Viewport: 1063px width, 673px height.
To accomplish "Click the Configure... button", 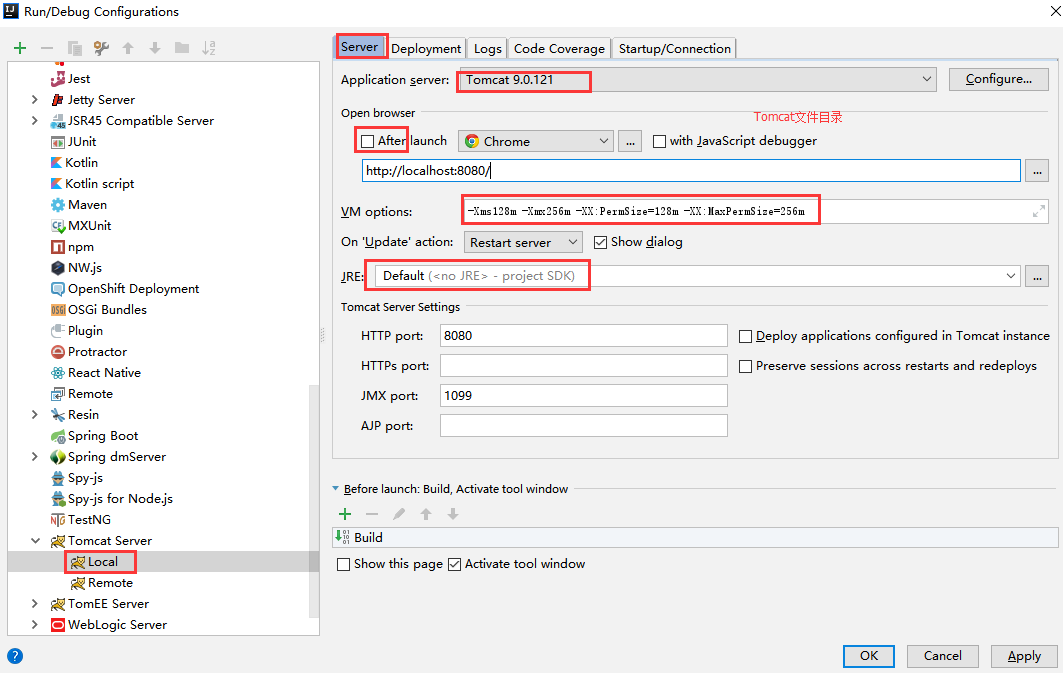I will (999, 79).
